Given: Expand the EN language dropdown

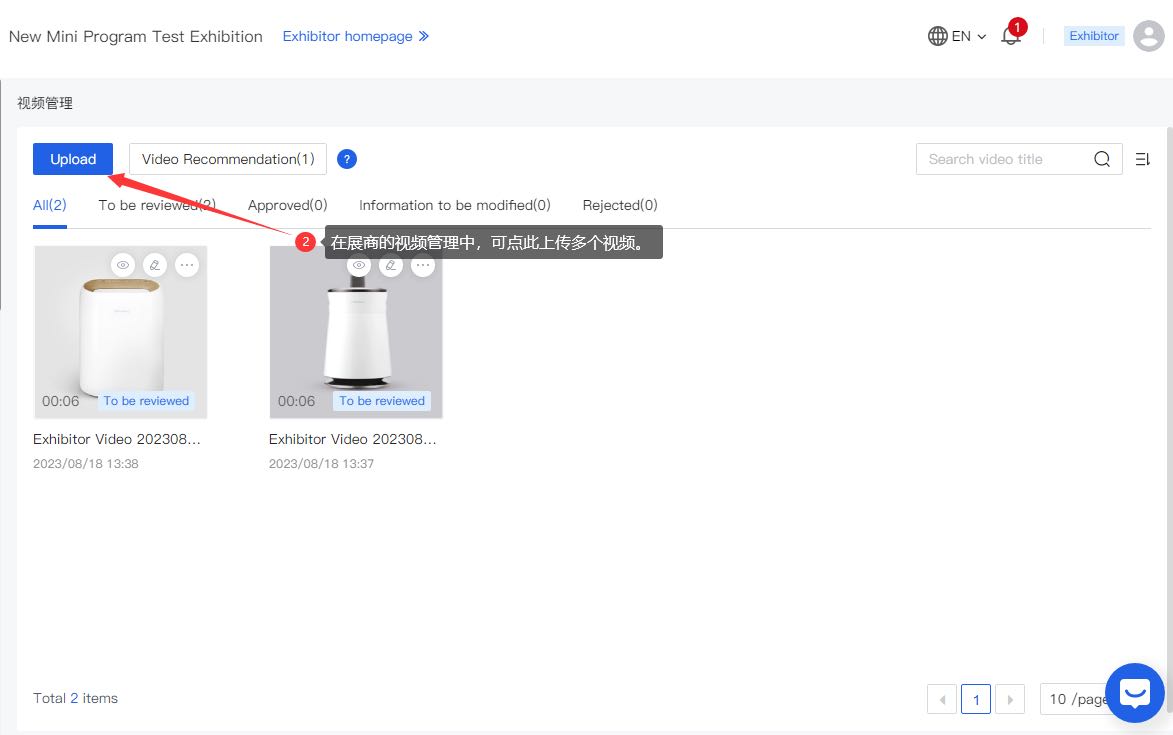Looking at the screenshot, I should 957,36.
